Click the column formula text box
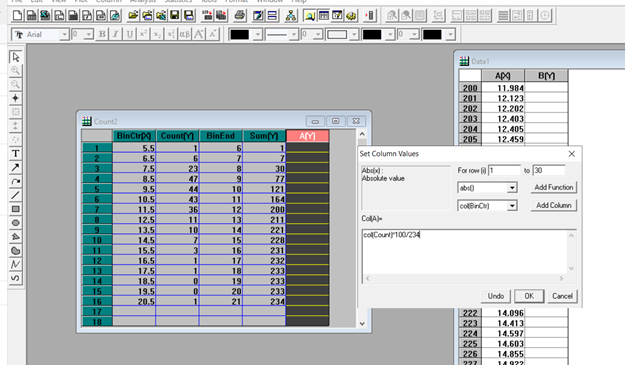This screenshot has height=365, width=625. [465, 252]
